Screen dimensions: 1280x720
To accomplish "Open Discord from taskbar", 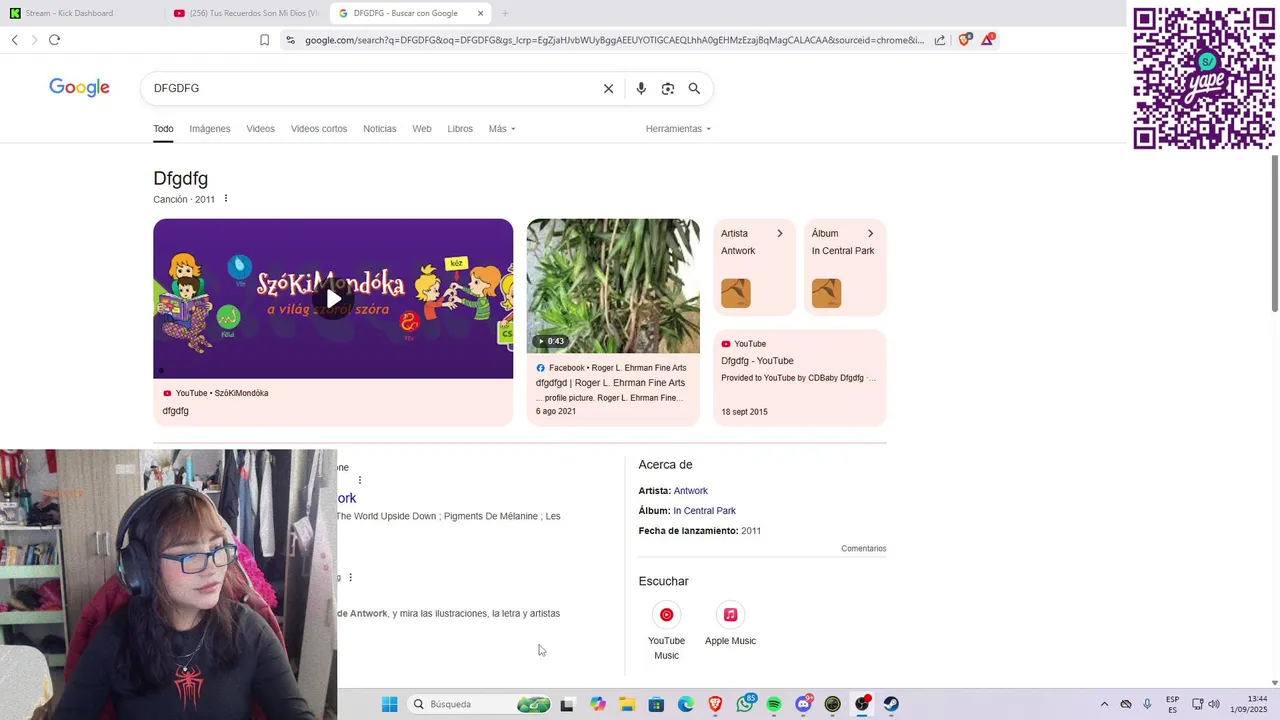I will coord(803,704).
